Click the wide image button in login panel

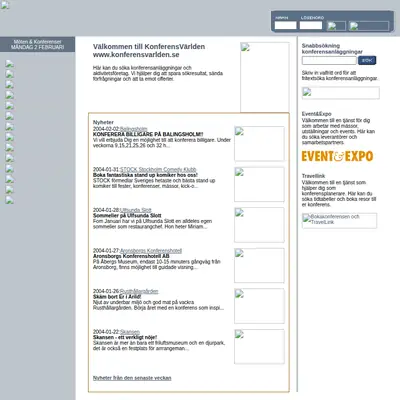[369, 26]
